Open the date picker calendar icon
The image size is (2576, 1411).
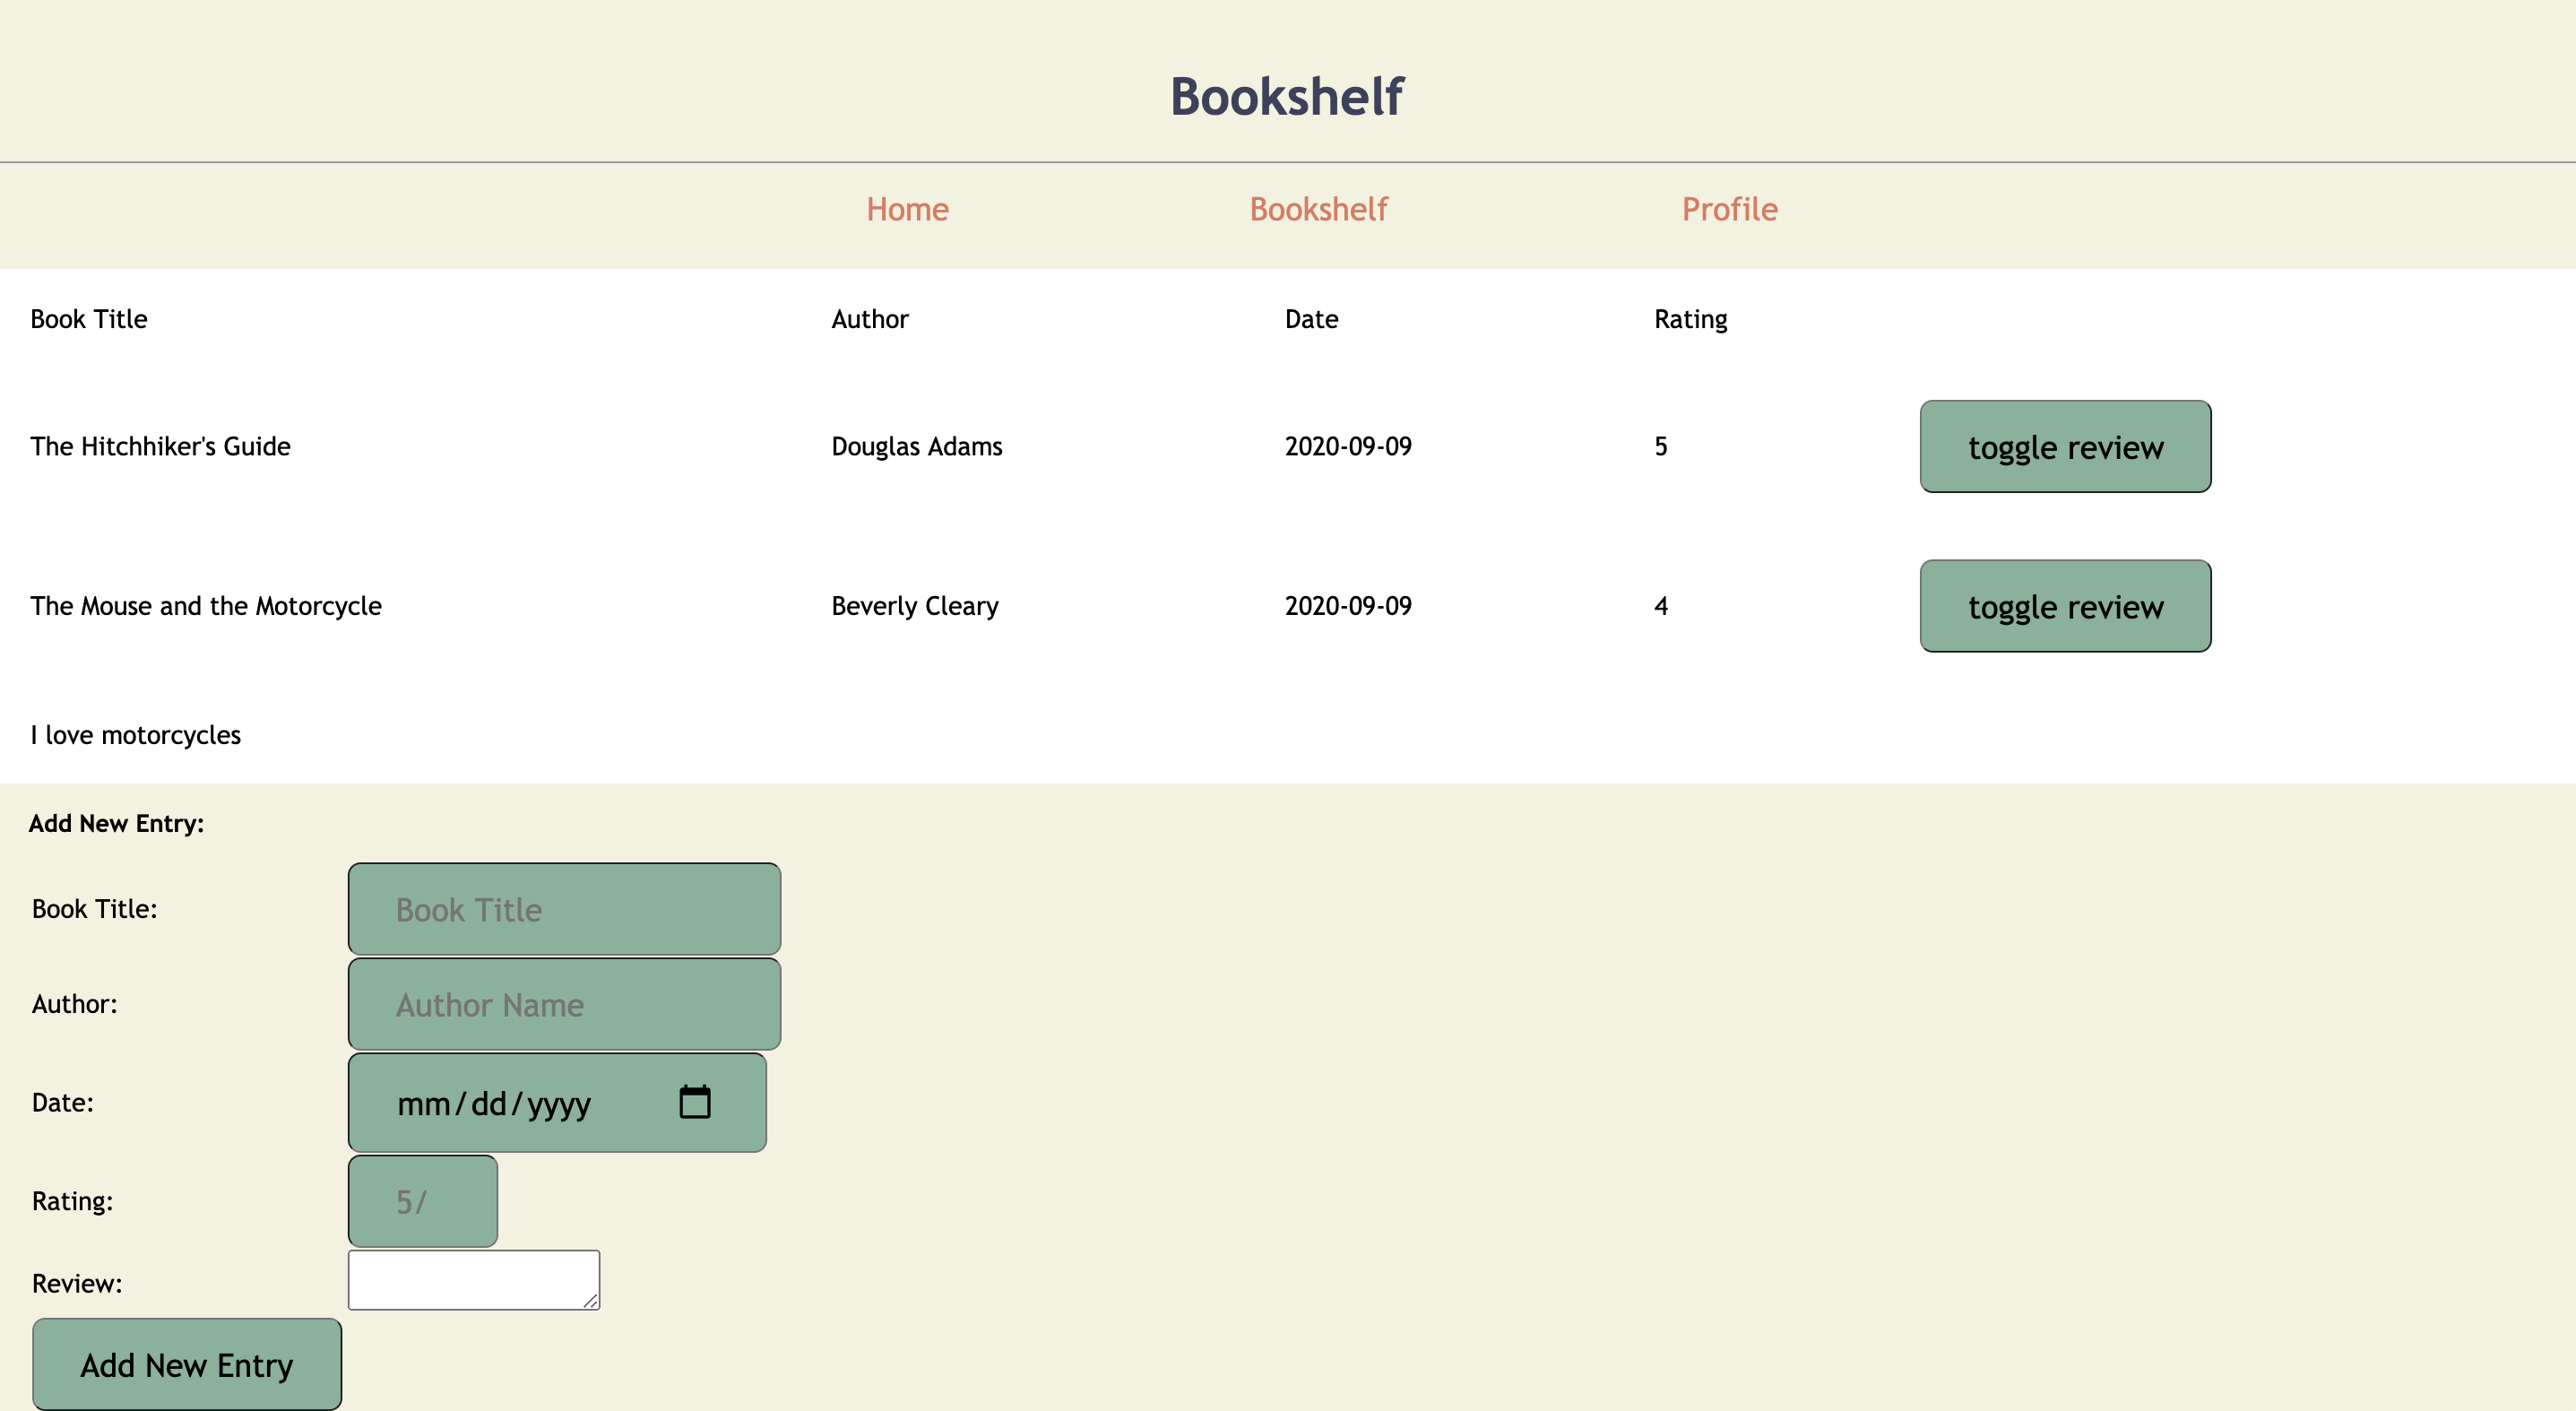694,1102
